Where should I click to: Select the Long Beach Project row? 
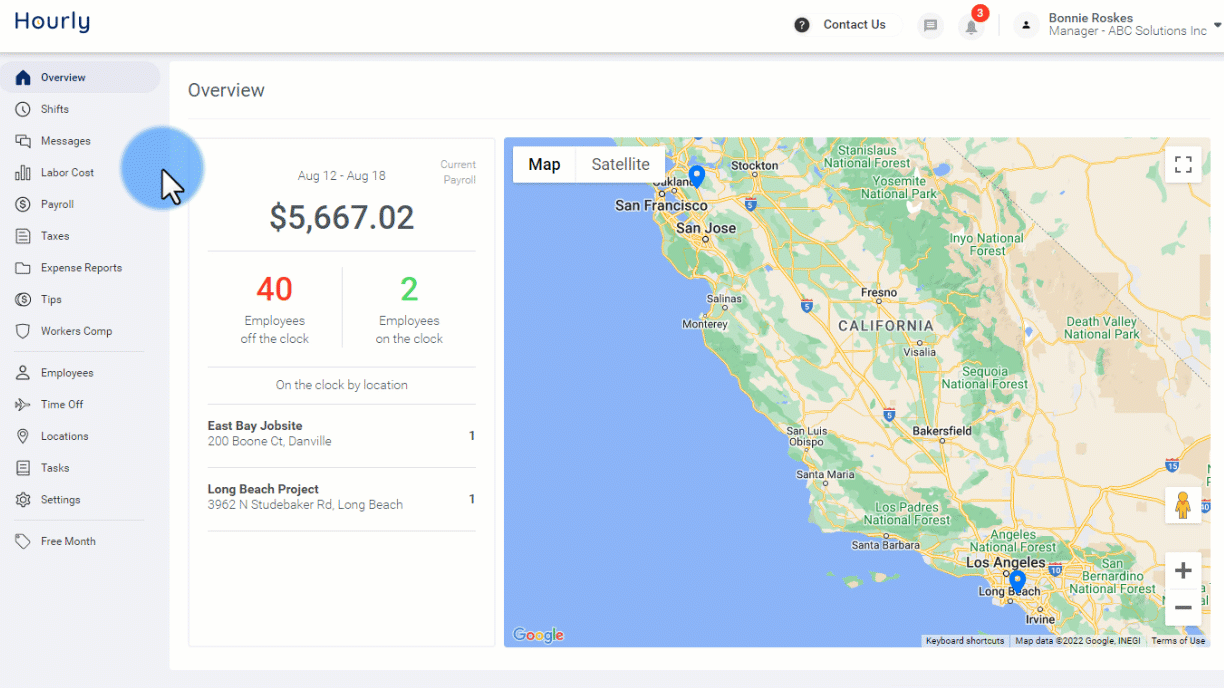coord(342,499)
